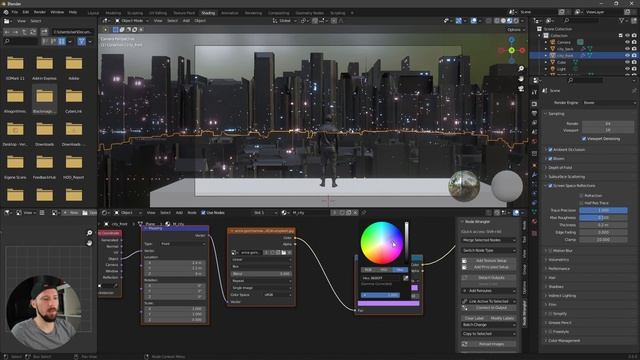Click the file browser refresh icon
The height and width of the screenshot is (360, 640).
tap(33, 31)
